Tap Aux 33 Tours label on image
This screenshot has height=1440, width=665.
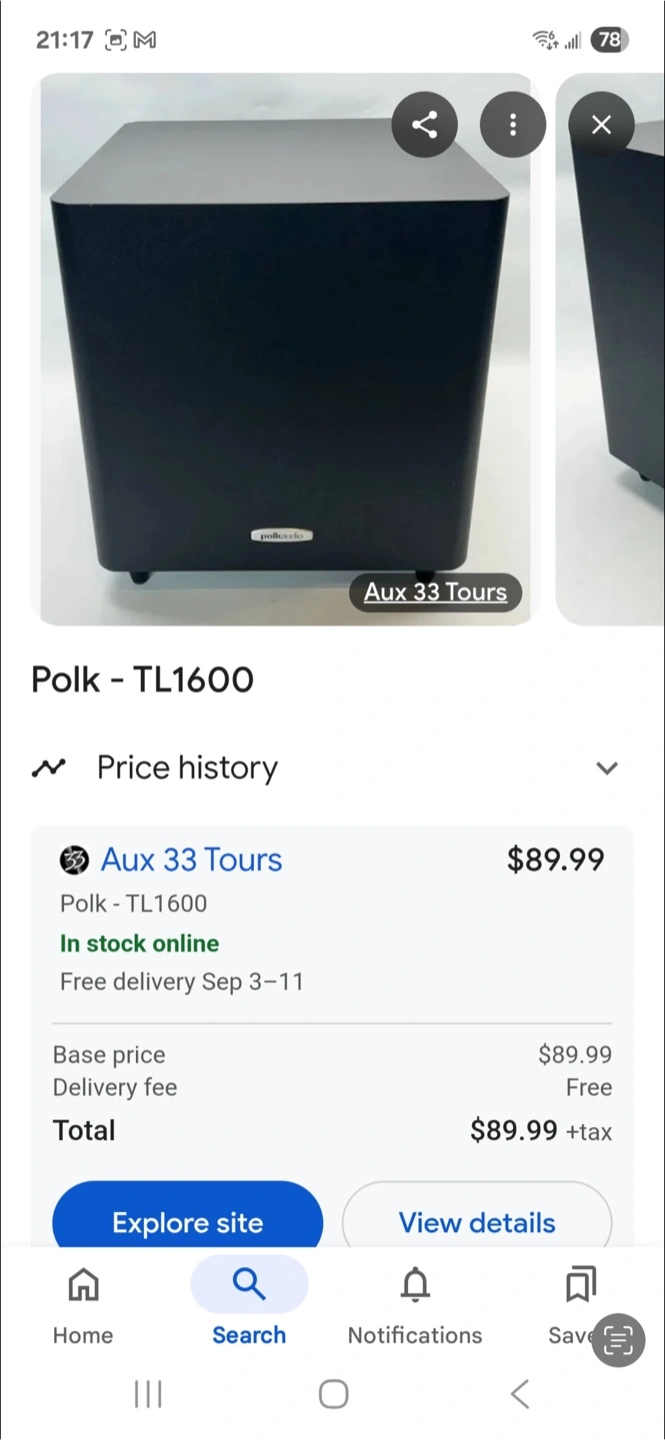pyautogui.click(x=435, y=592)
